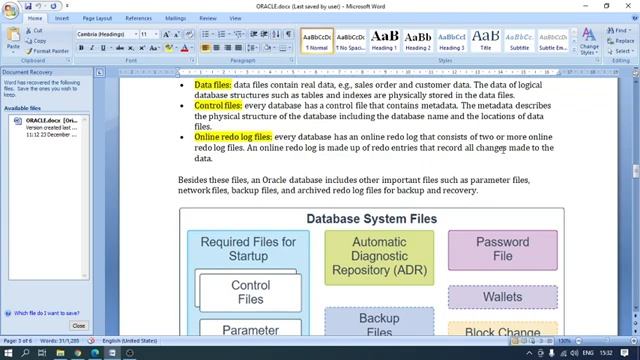This screenshot has width=640, height=360.
Task: Decrease the paragraph indent
Action: (253, 34)
